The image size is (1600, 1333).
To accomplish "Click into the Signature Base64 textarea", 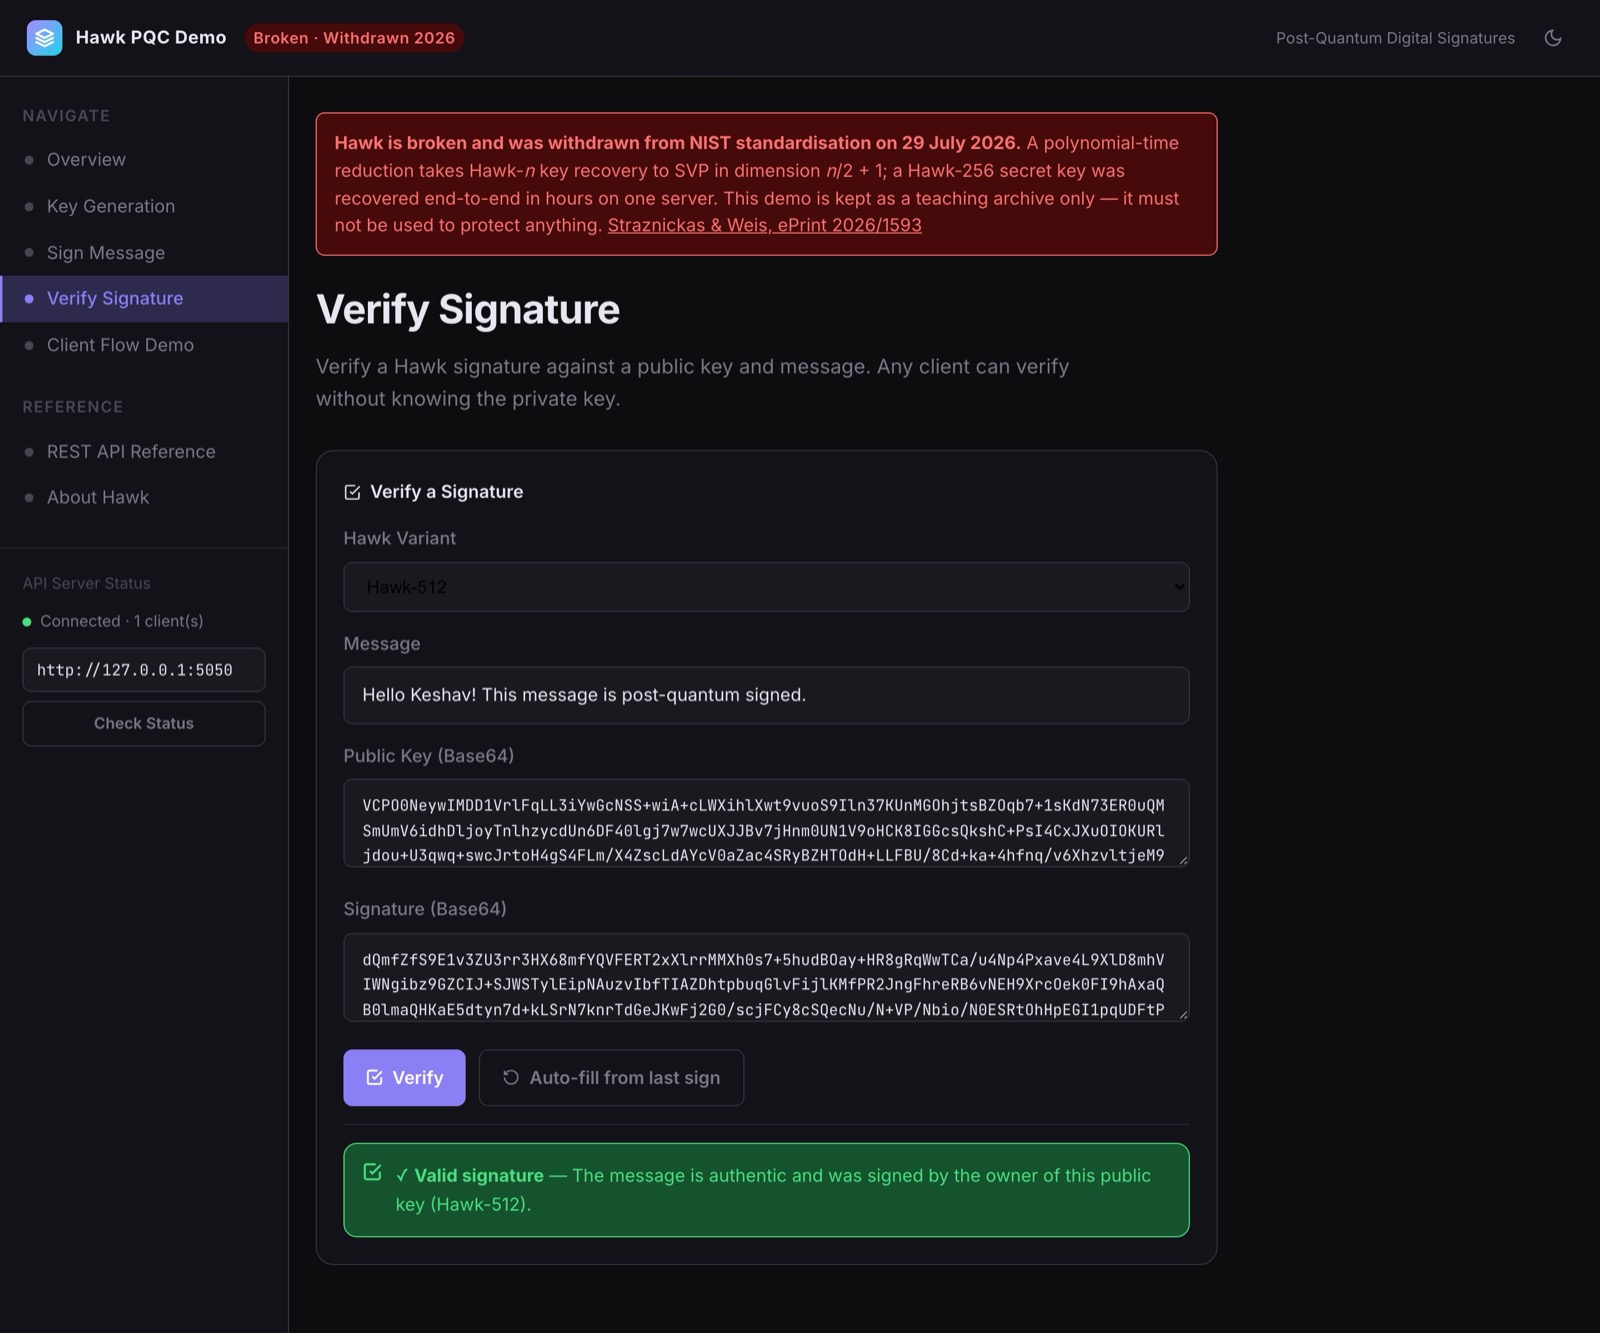I will (x=766, y=977).
